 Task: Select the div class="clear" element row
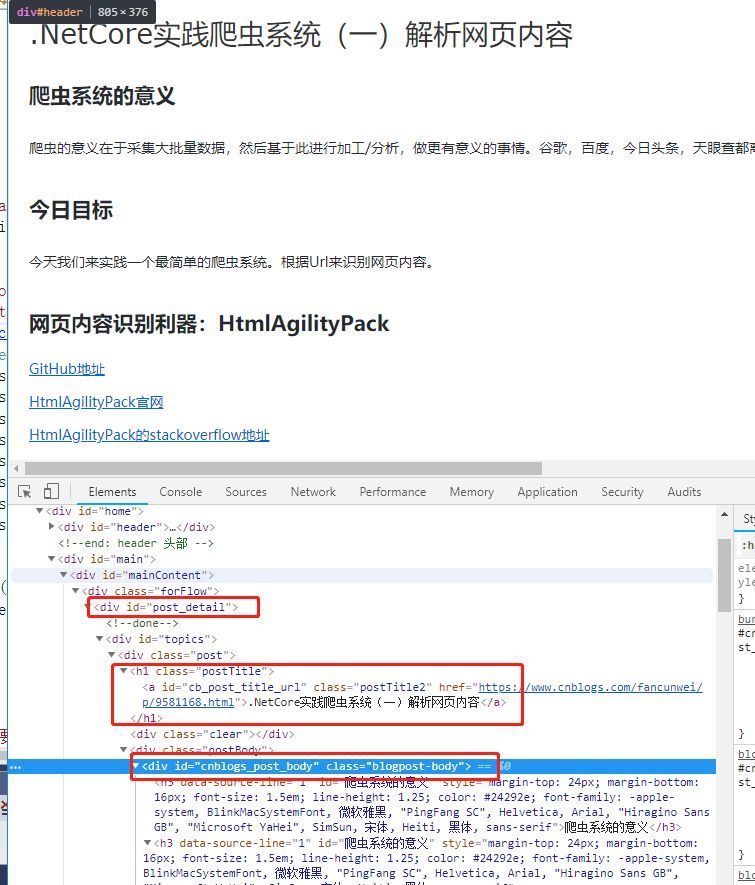(x=212, y=734)
